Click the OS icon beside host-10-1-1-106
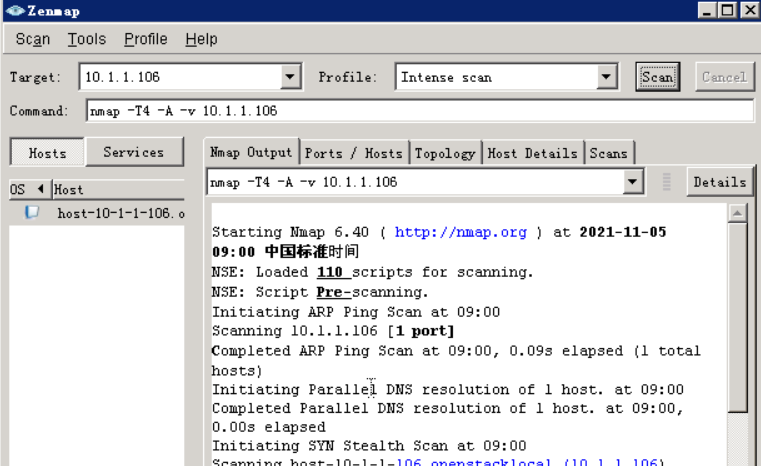Image resolution: width=761 pixels, height=466 pixels. point(32,212)
